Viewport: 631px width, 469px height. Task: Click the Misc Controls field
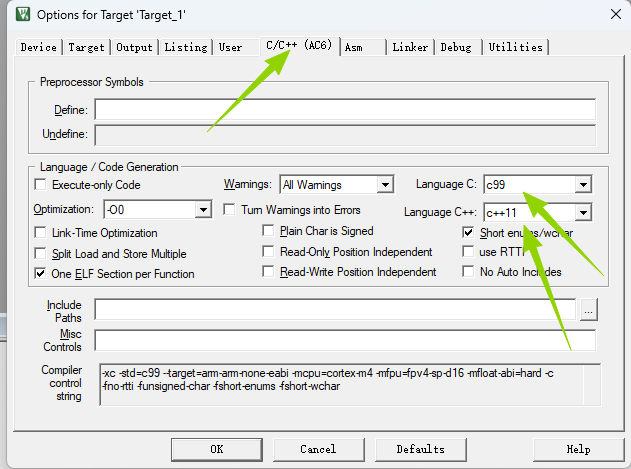(345, 340)
